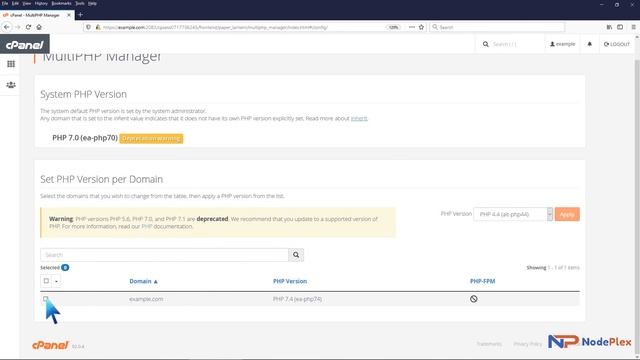Click the footer cPanel logo
Screen dimensions: 640x360
(50, 345)
